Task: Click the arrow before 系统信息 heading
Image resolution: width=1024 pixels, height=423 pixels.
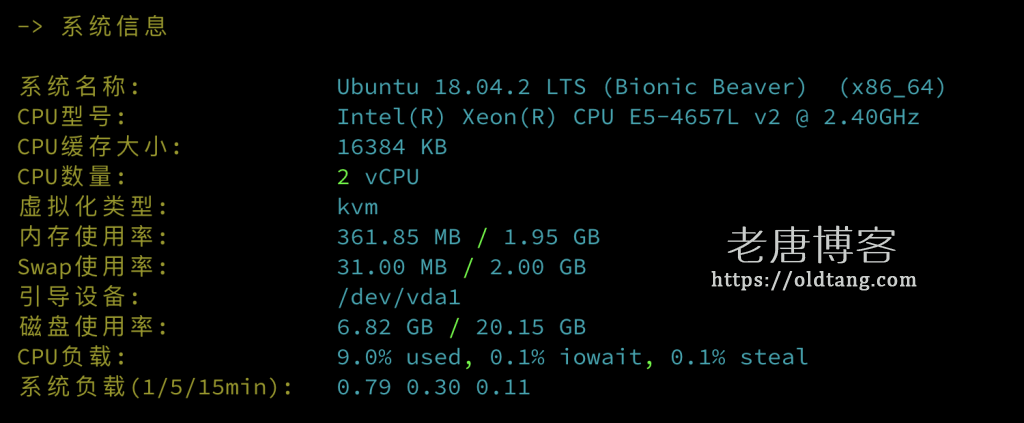Action: coord(32,27)
